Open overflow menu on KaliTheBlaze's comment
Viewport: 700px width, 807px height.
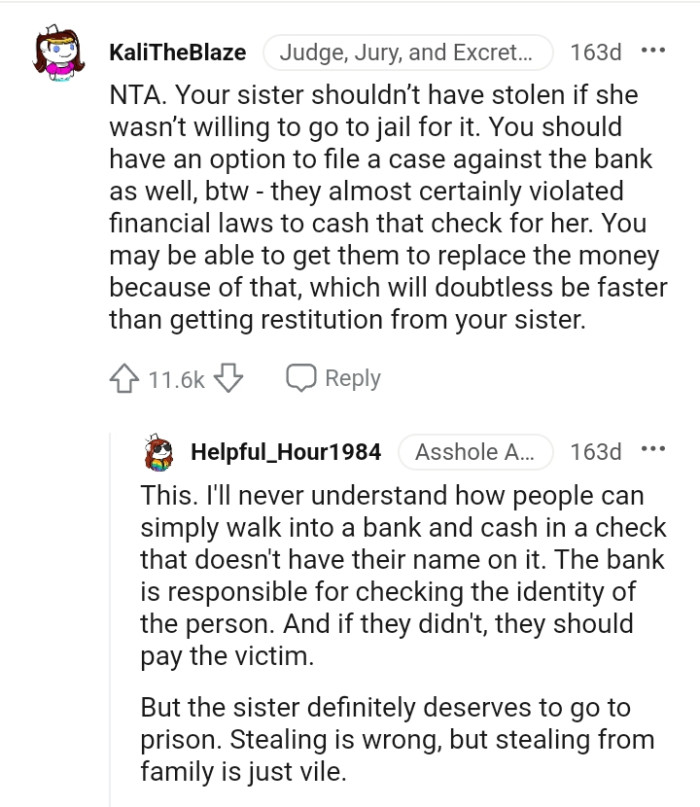(x=653, y=51)
